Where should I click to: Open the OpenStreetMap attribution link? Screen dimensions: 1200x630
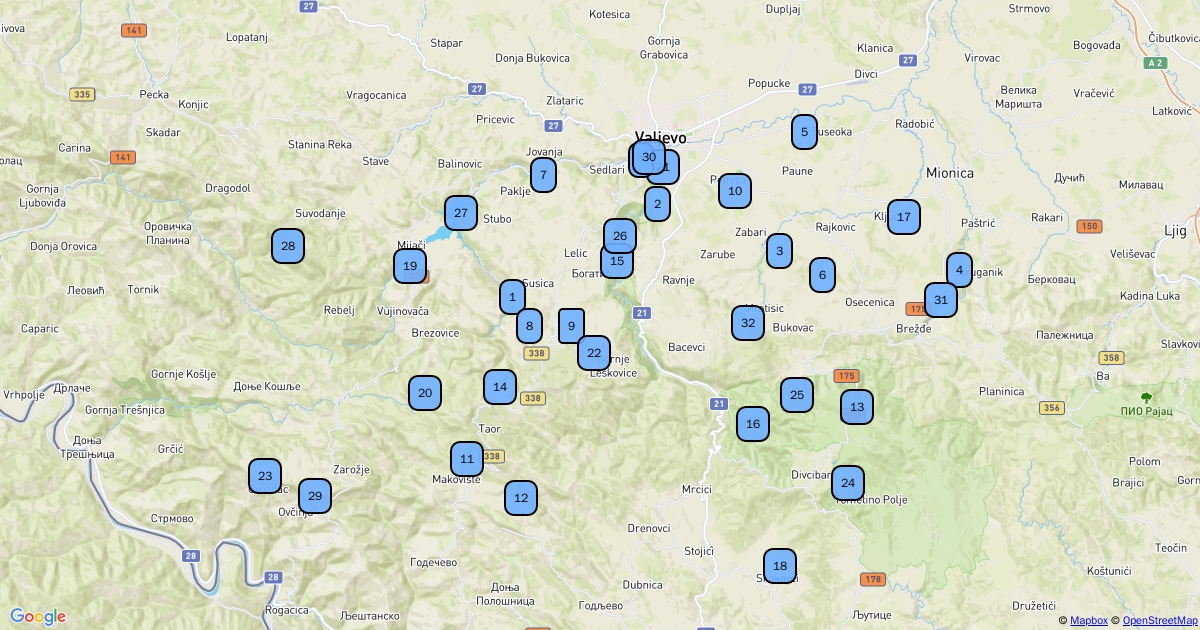click(x=1159, y=620)
